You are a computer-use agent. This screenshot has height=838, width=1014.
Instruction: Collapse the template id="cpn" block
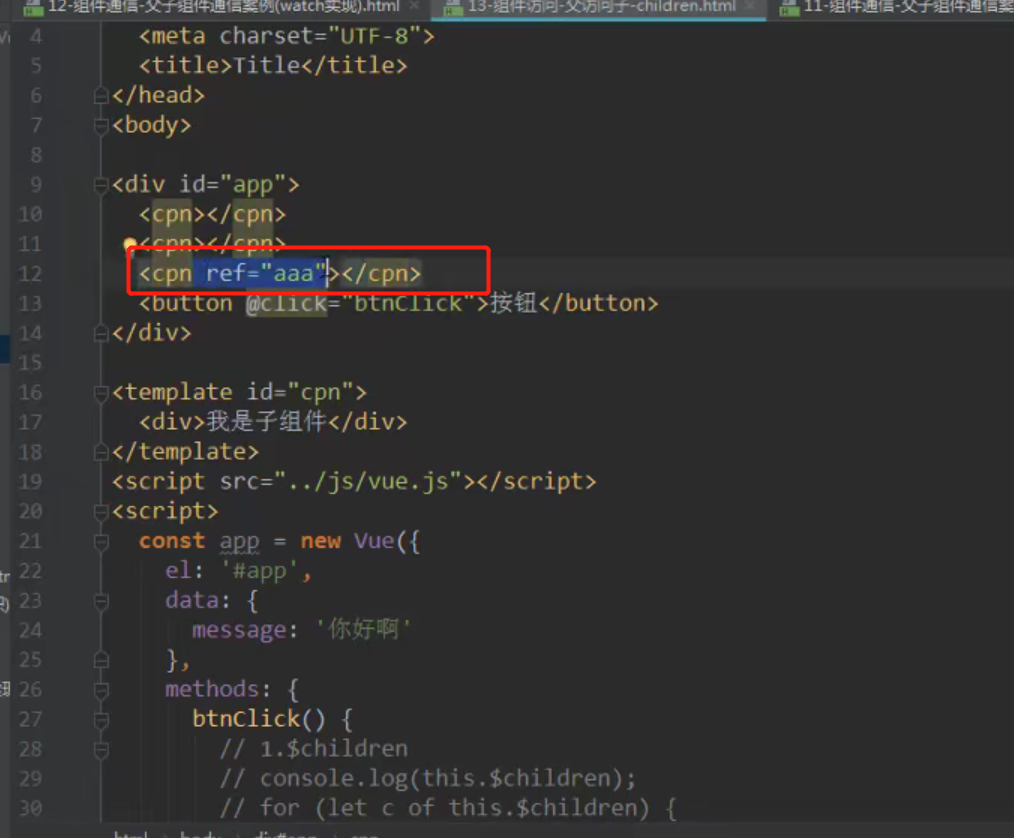click(x=101, y=393)
